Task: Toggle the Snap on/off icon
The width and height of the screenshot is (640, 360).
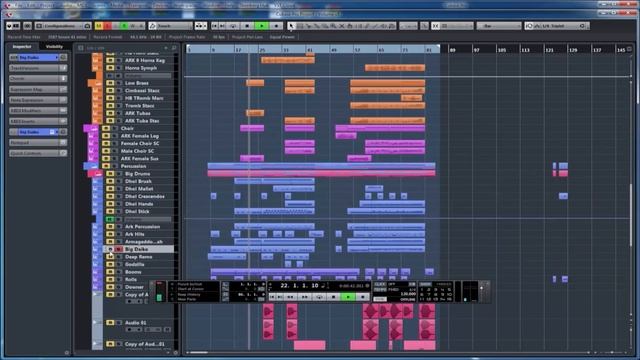Action: click(x=436, y=26)
